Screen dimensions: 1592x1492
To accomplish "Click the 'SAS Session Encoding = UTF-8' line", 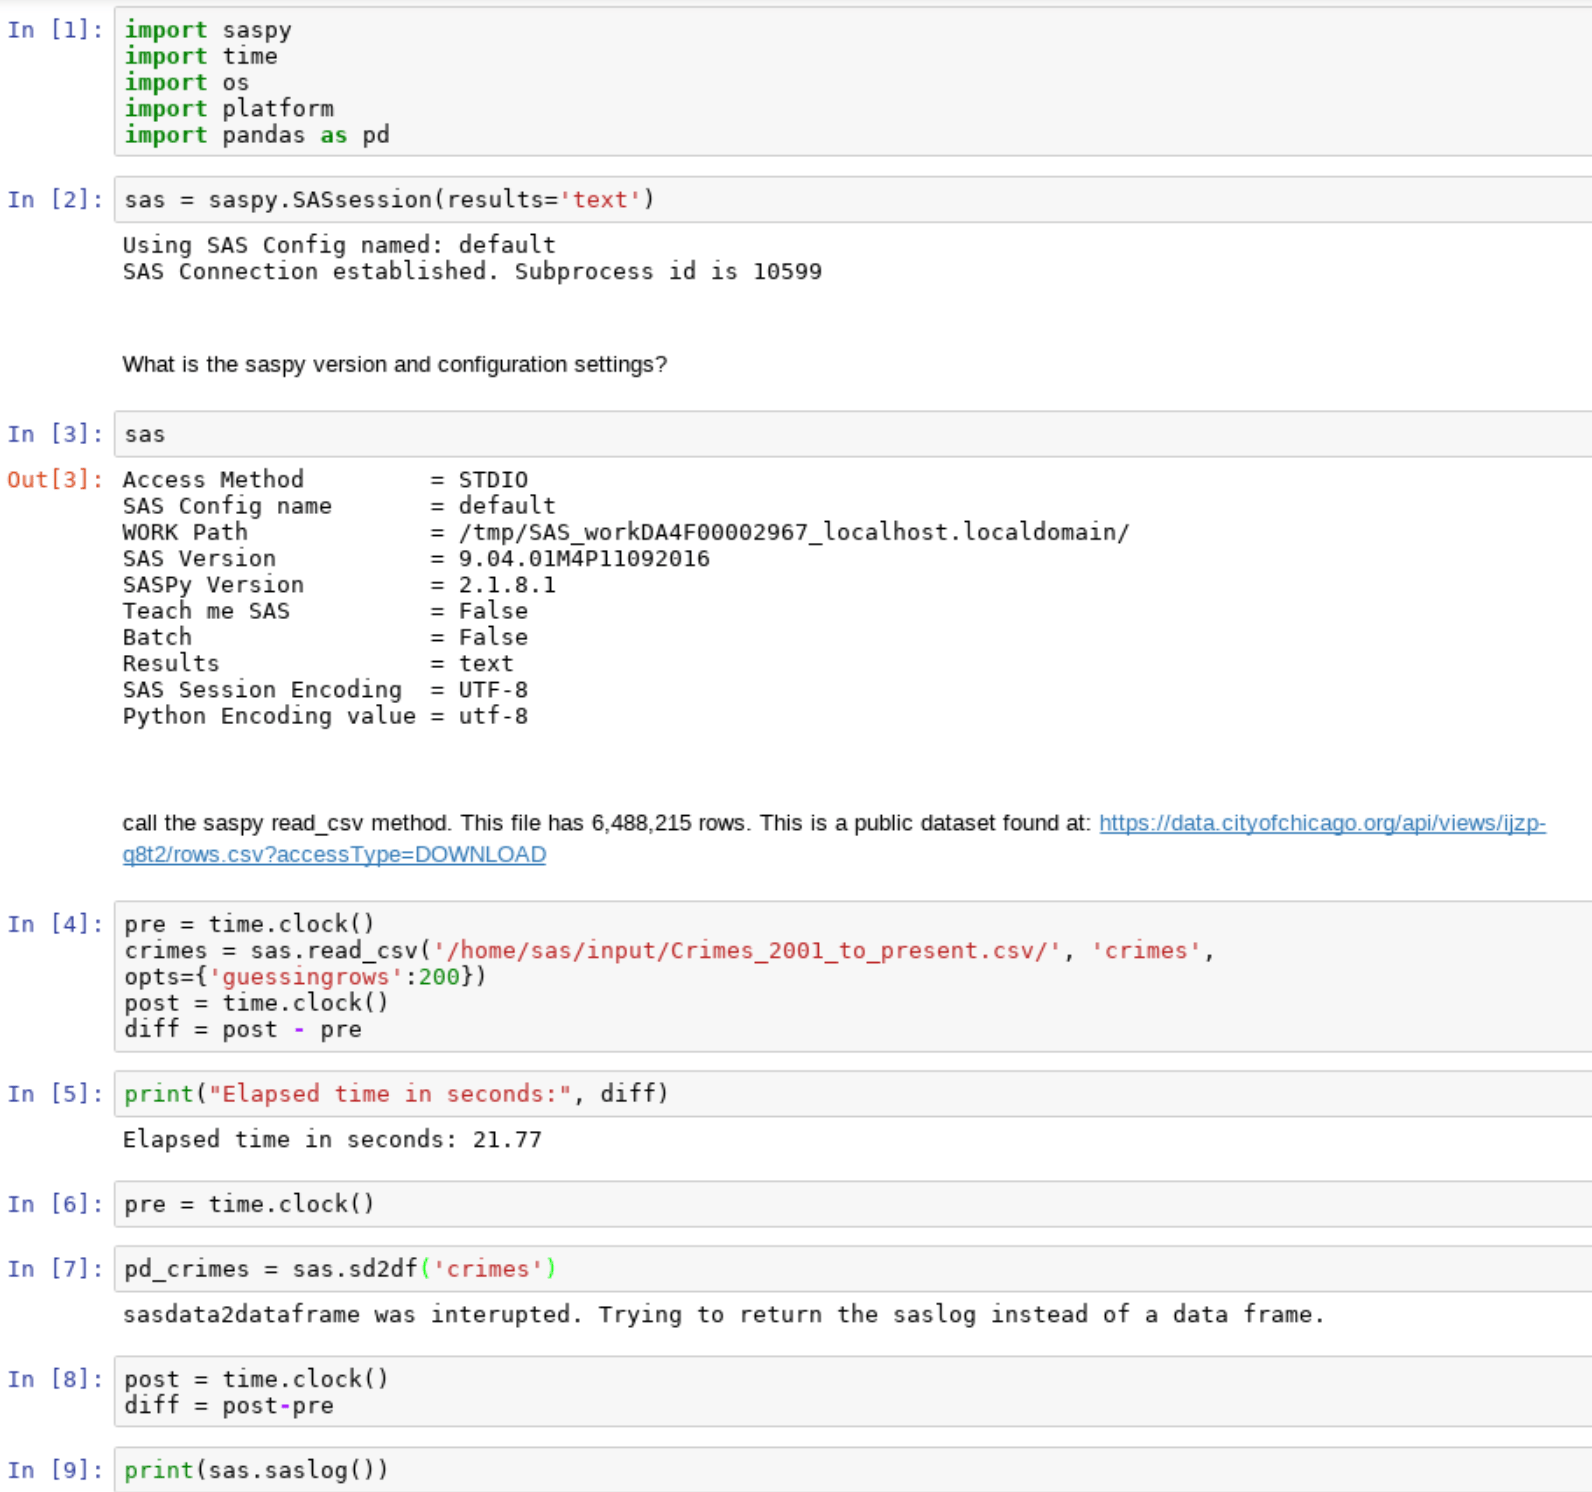I will point(325,690).
